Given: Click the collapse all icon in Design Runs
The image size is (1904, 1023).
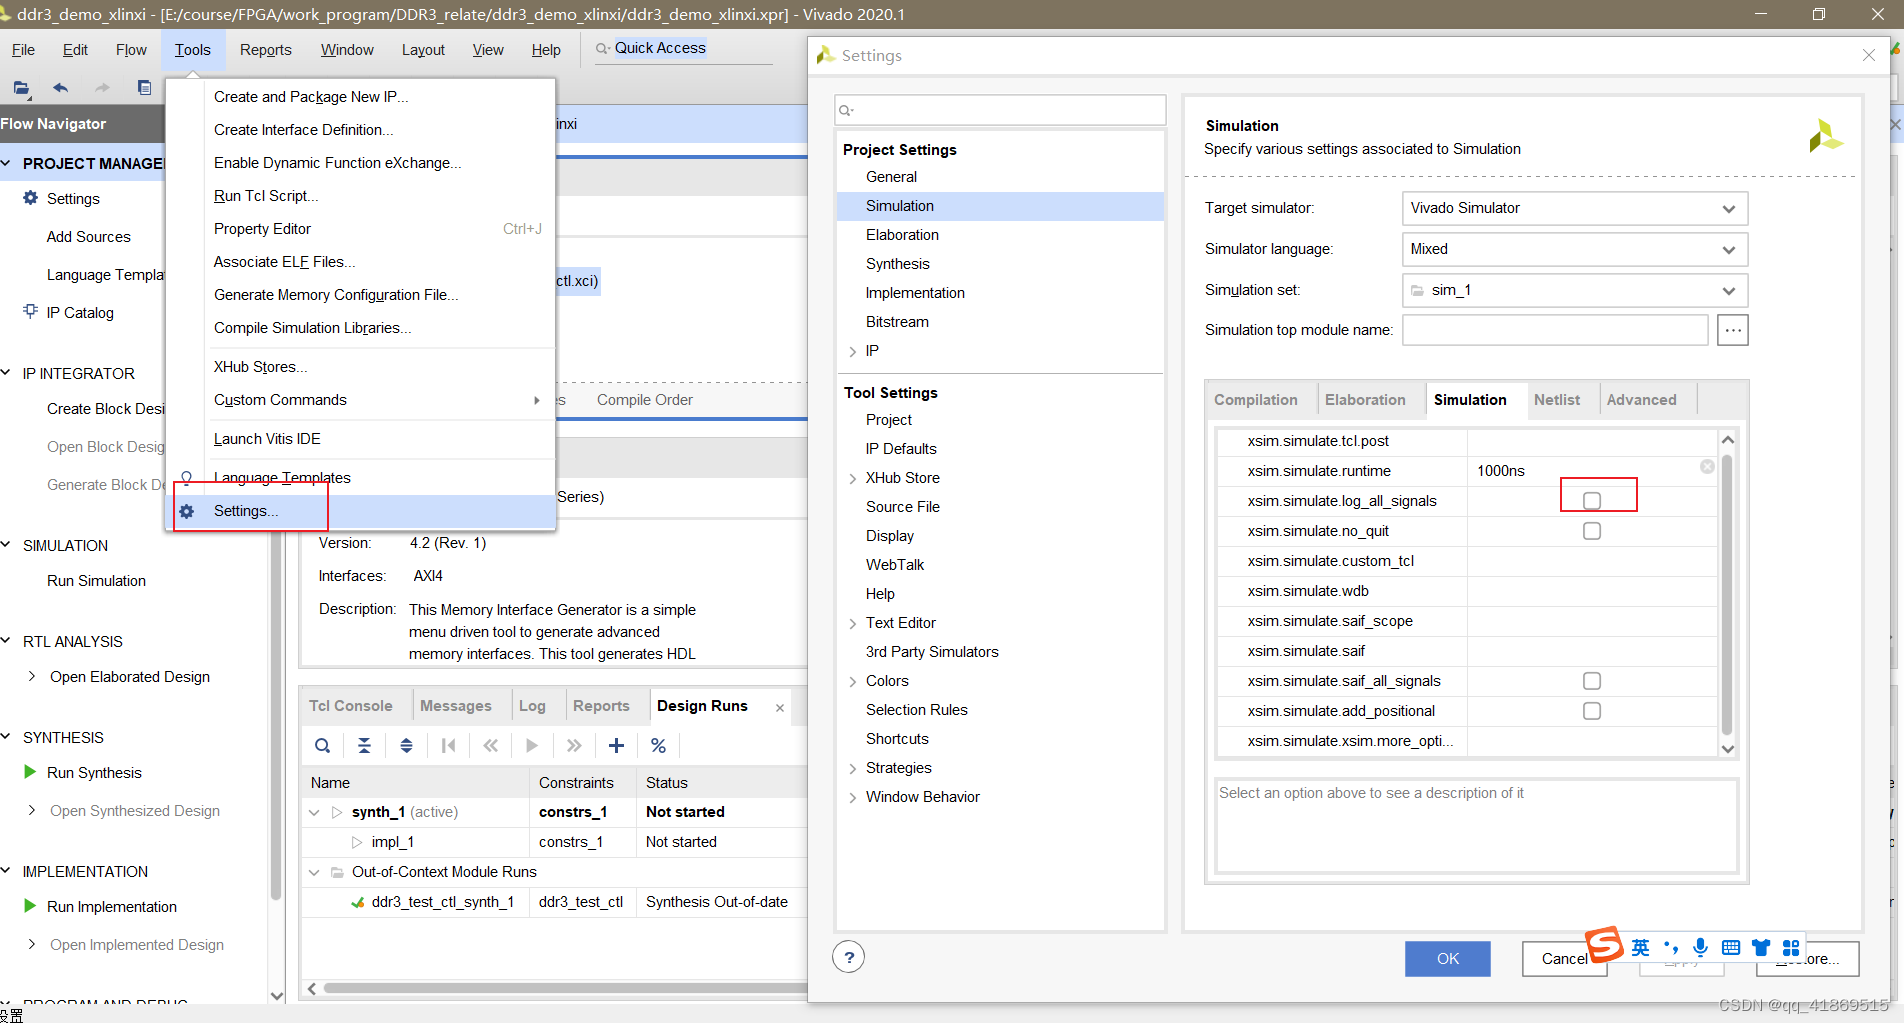Looking at the screenshot, I should tap(364, 745).
